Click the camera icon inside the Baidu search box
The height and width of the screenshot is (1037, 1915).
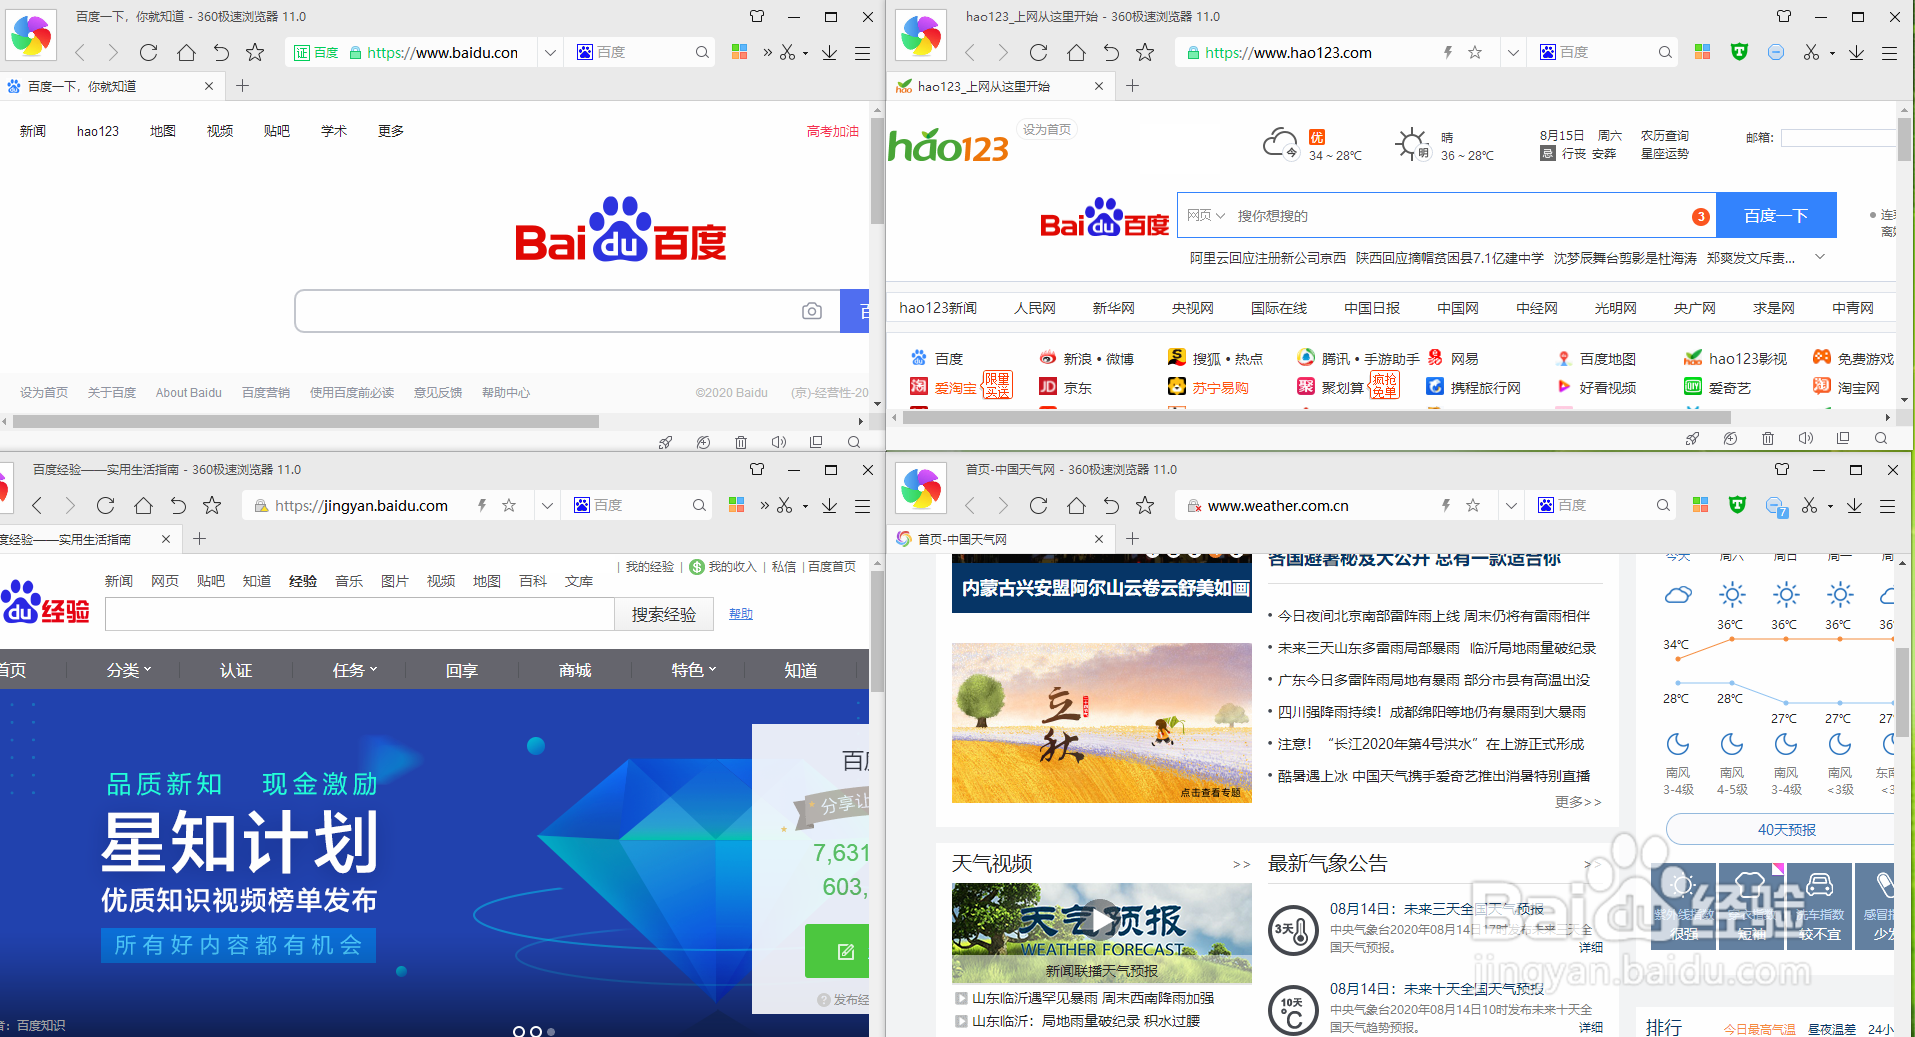click(811, 311)
